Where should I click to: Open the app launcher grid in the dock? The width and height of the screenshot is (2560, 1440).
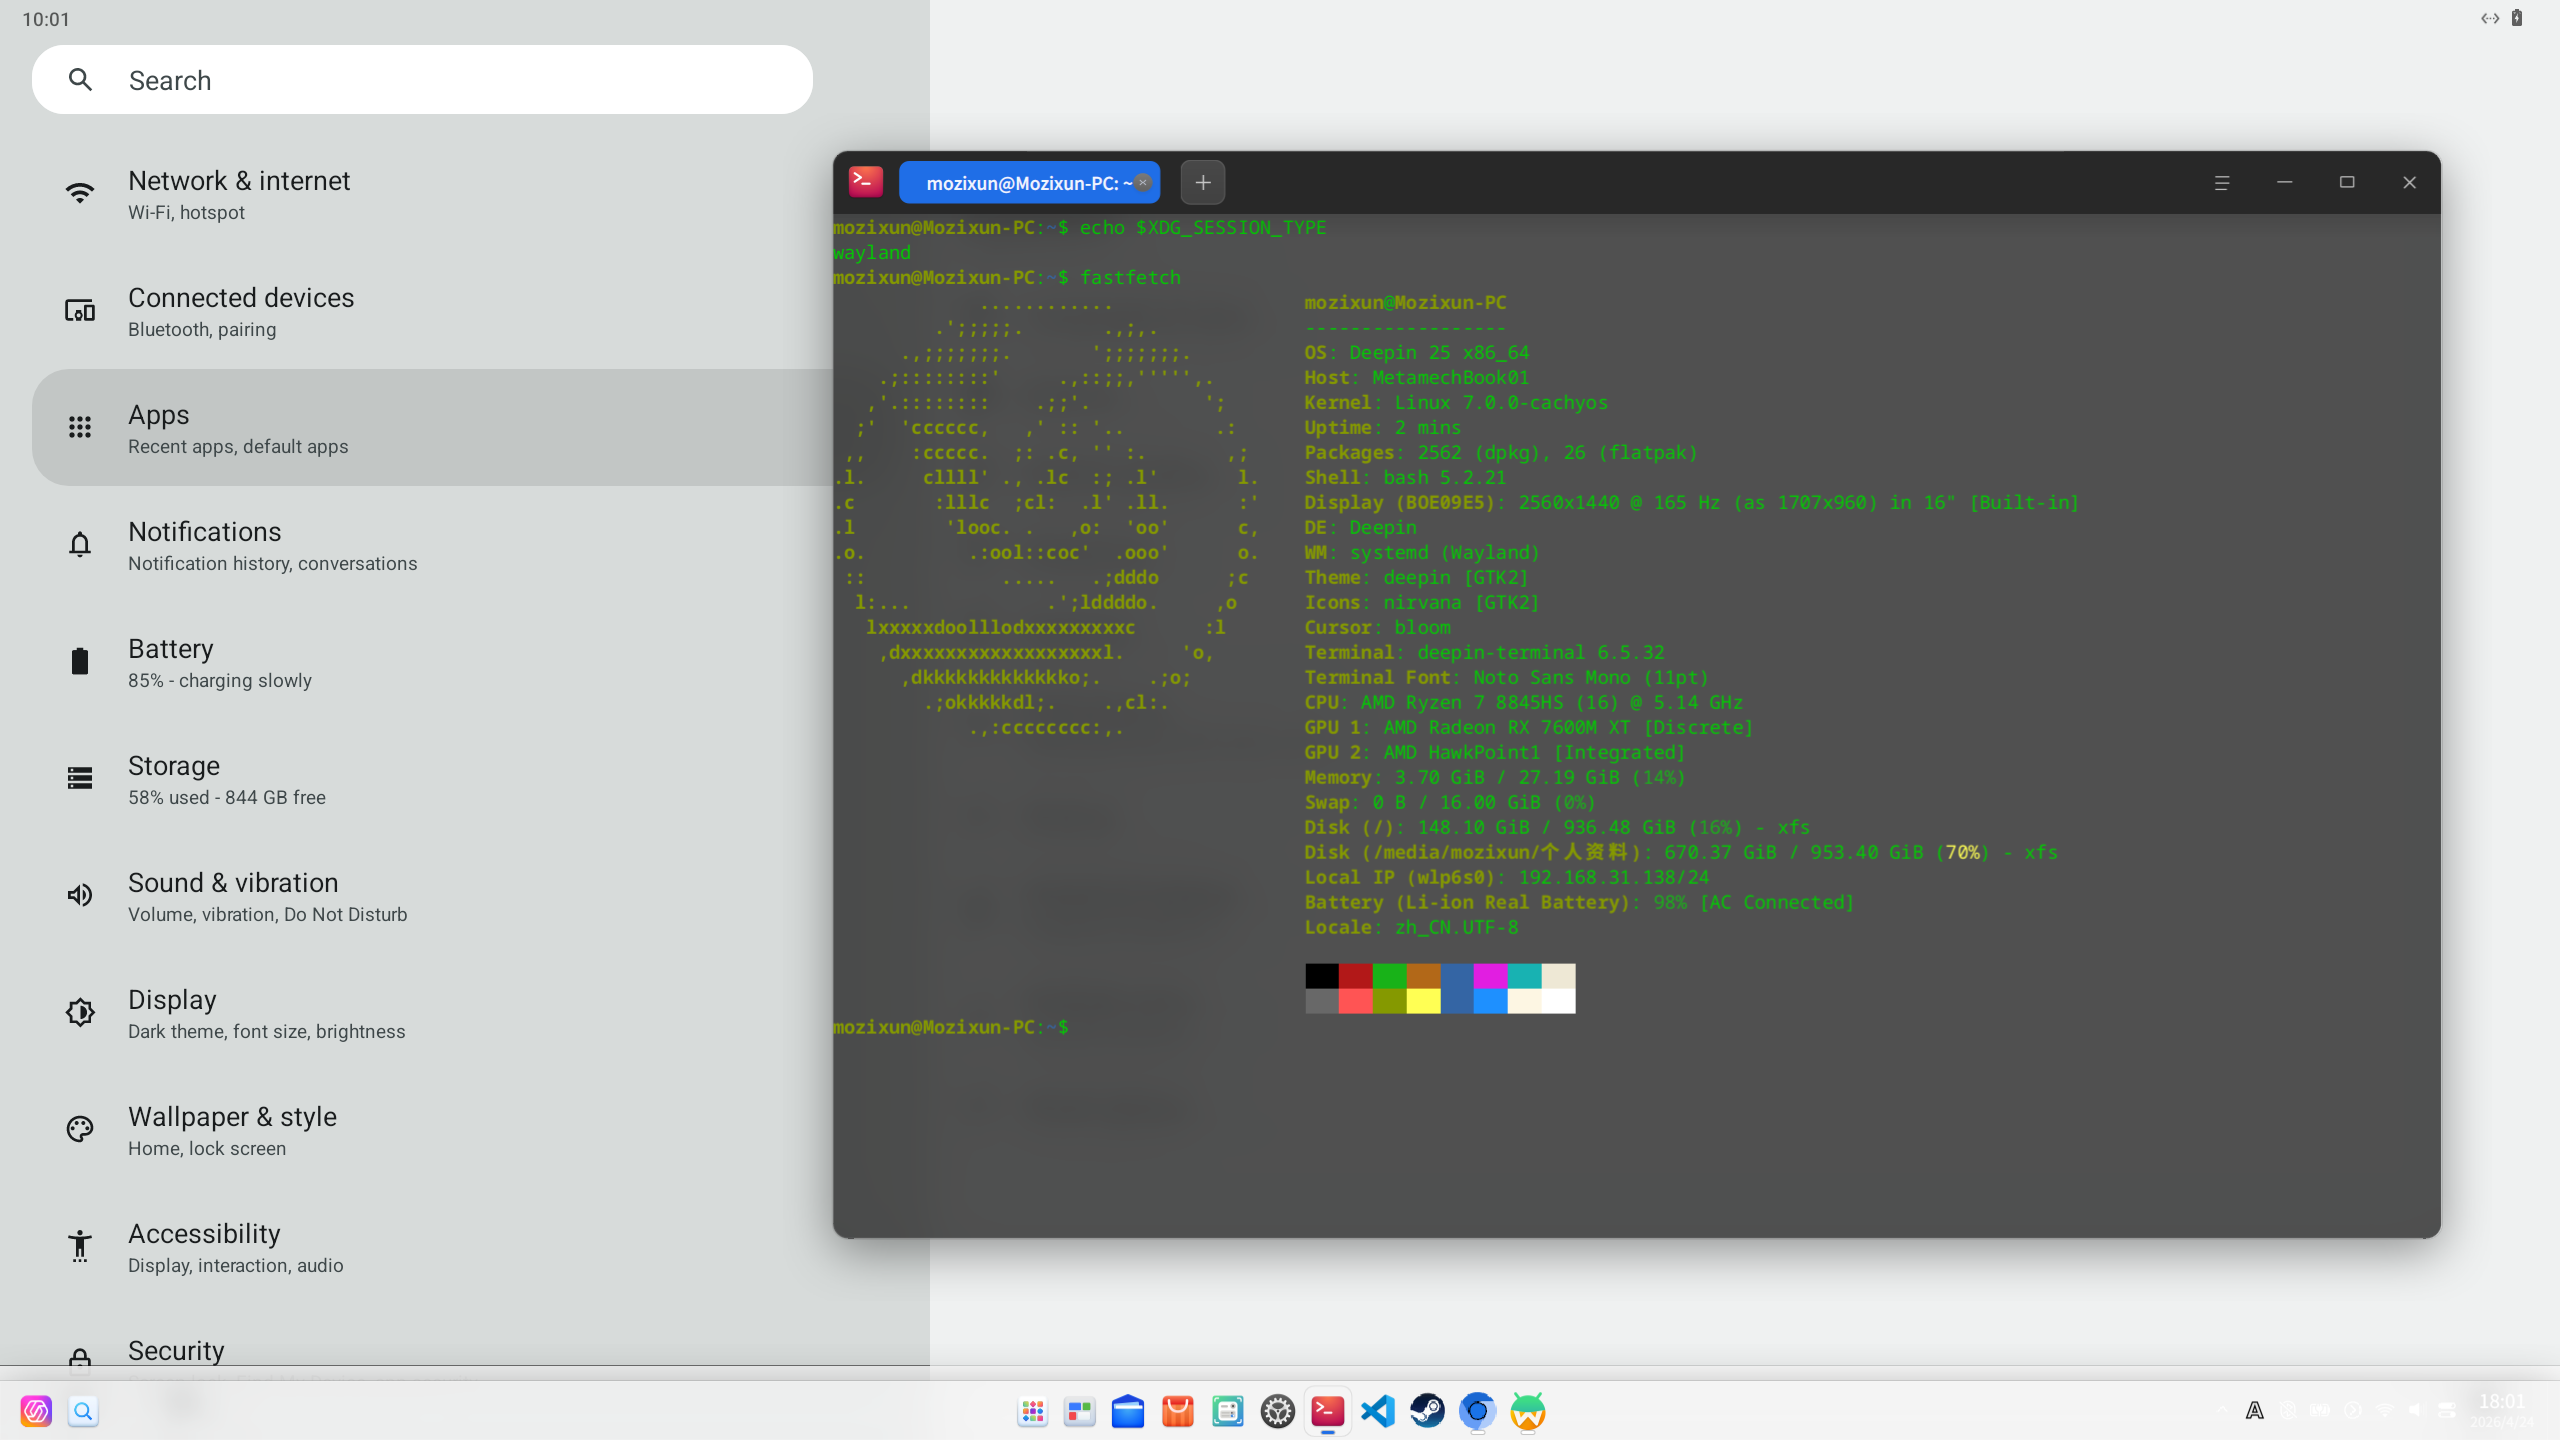pos(1032,1411)
